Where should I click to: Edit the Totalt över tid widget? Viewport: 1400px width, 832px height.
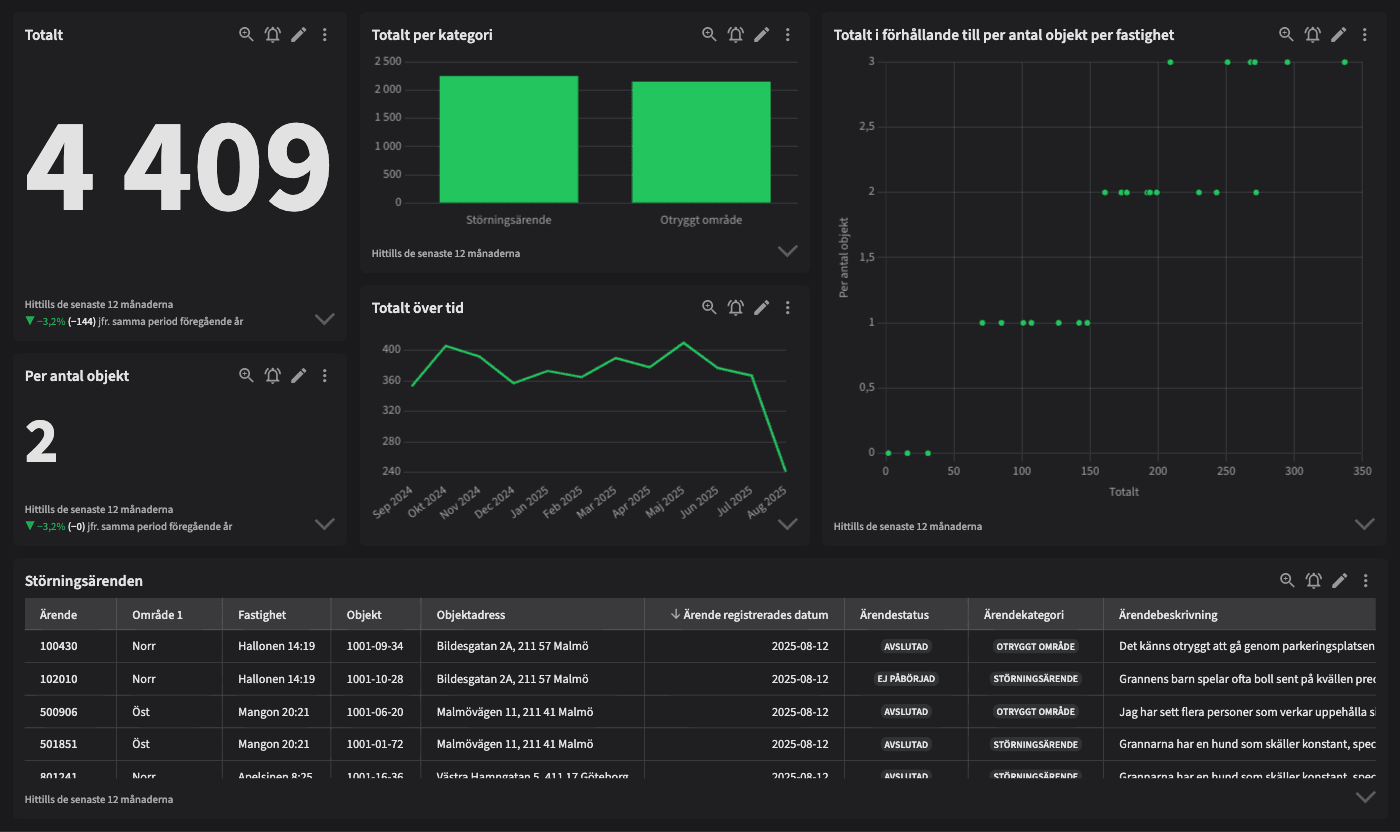762,308
